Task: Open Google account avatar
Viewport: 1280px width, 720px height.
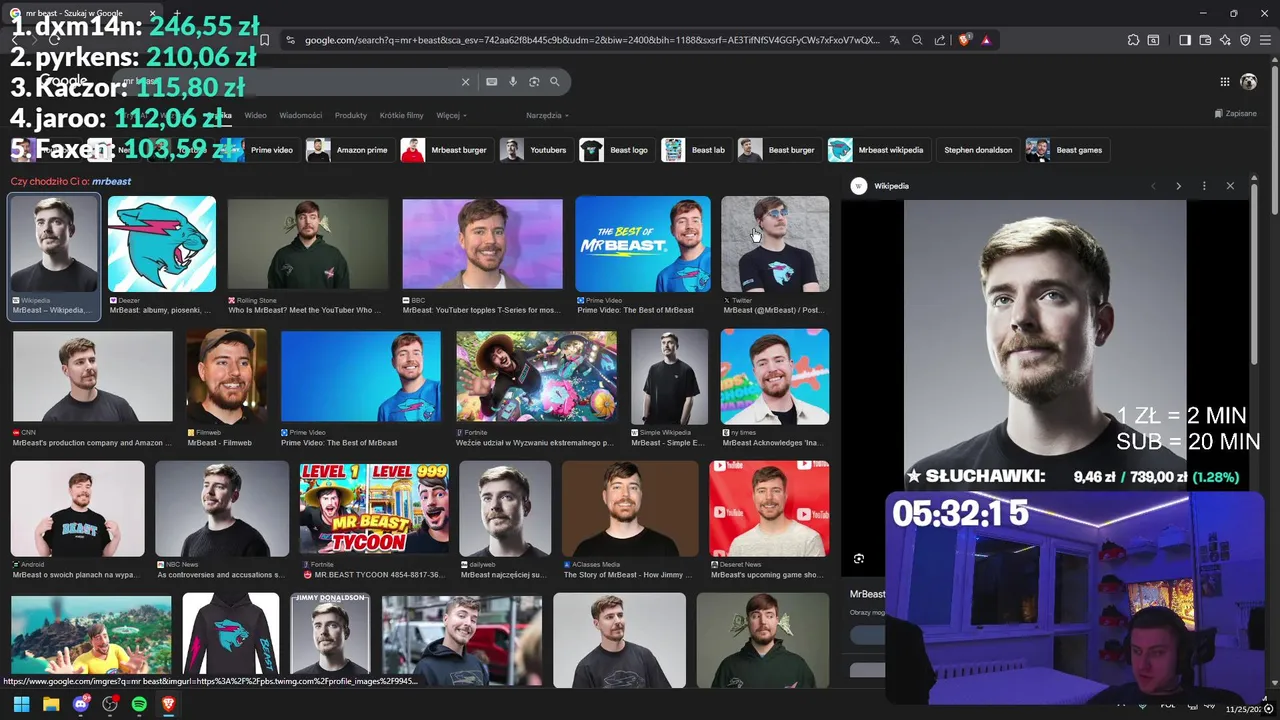Action: click(1248, 82)
